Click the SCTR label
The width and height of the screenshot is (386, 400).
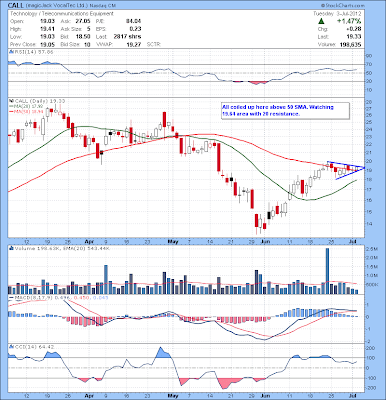click(154, 44)
